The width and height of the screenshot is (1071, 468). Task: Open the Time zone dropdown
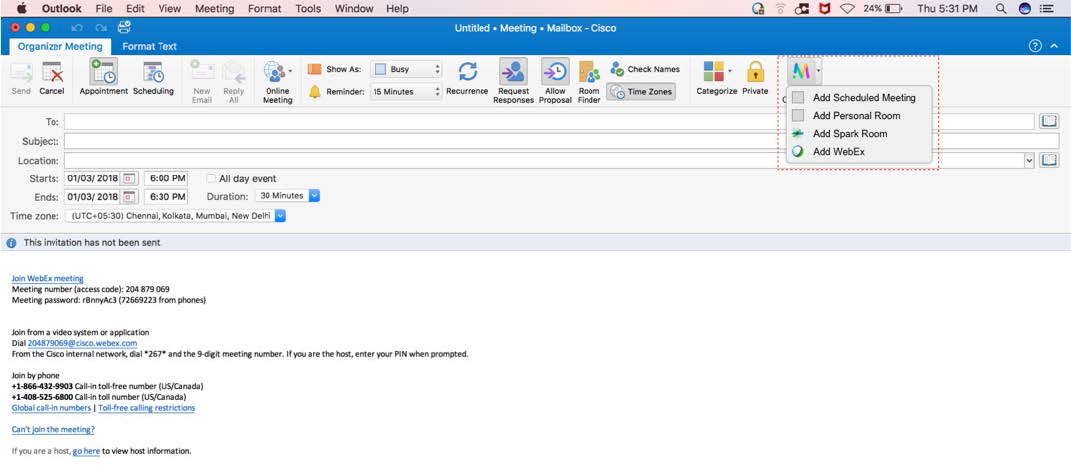coord(176,215)
